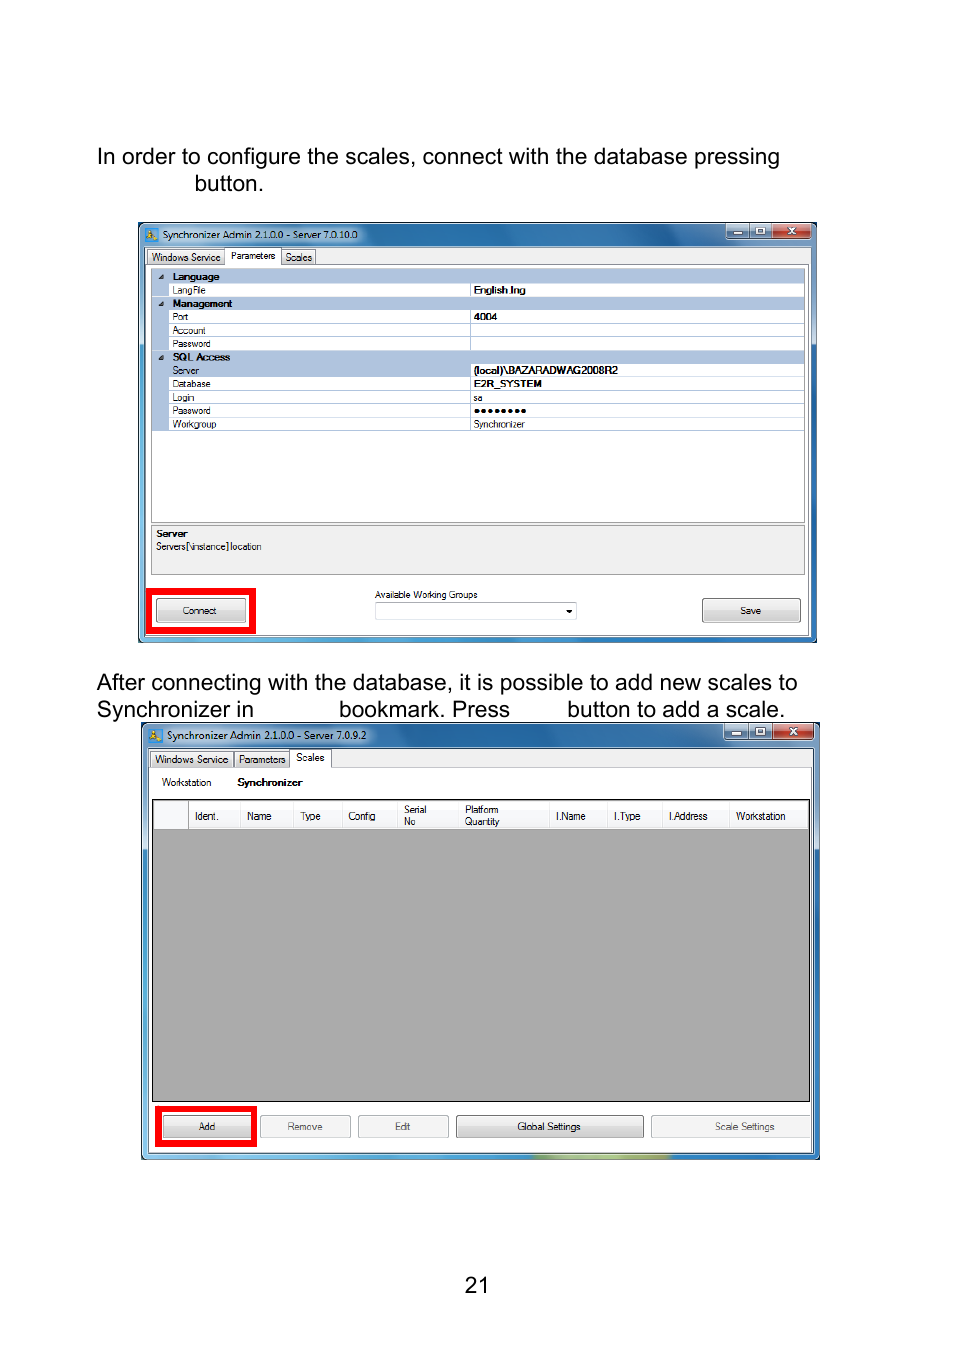
Task: Select Parameters tab in lower window
Action: click(x=262, y=759)
